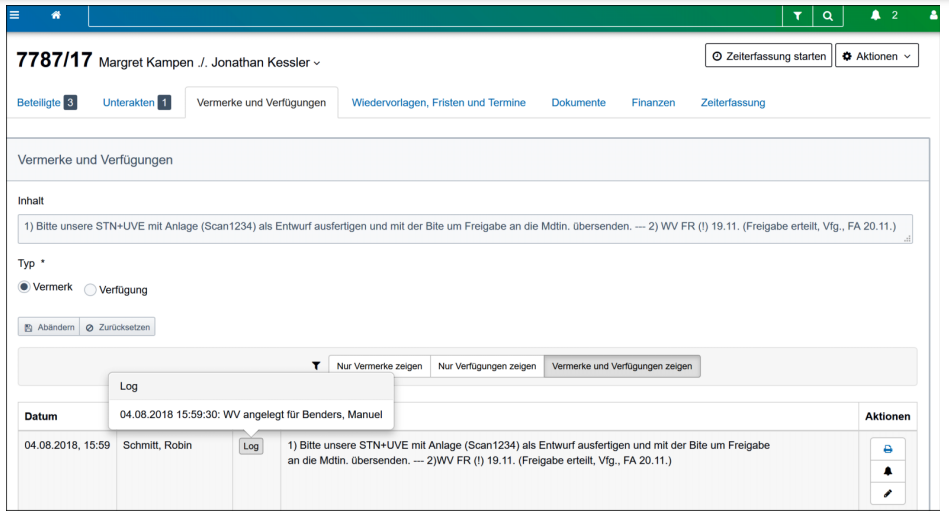949x520 pixels.
Task: Open notifications bell in top bar
Action: coord(874,16)
